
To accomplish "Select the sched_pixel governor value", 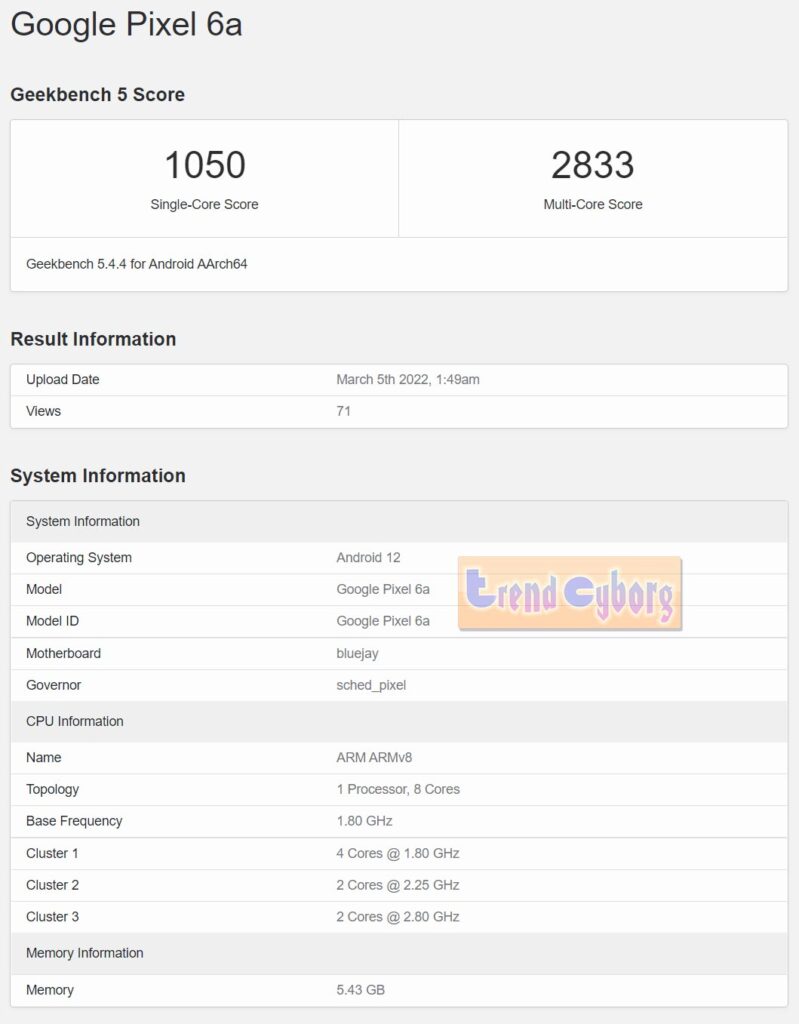I will coord(371,685).
